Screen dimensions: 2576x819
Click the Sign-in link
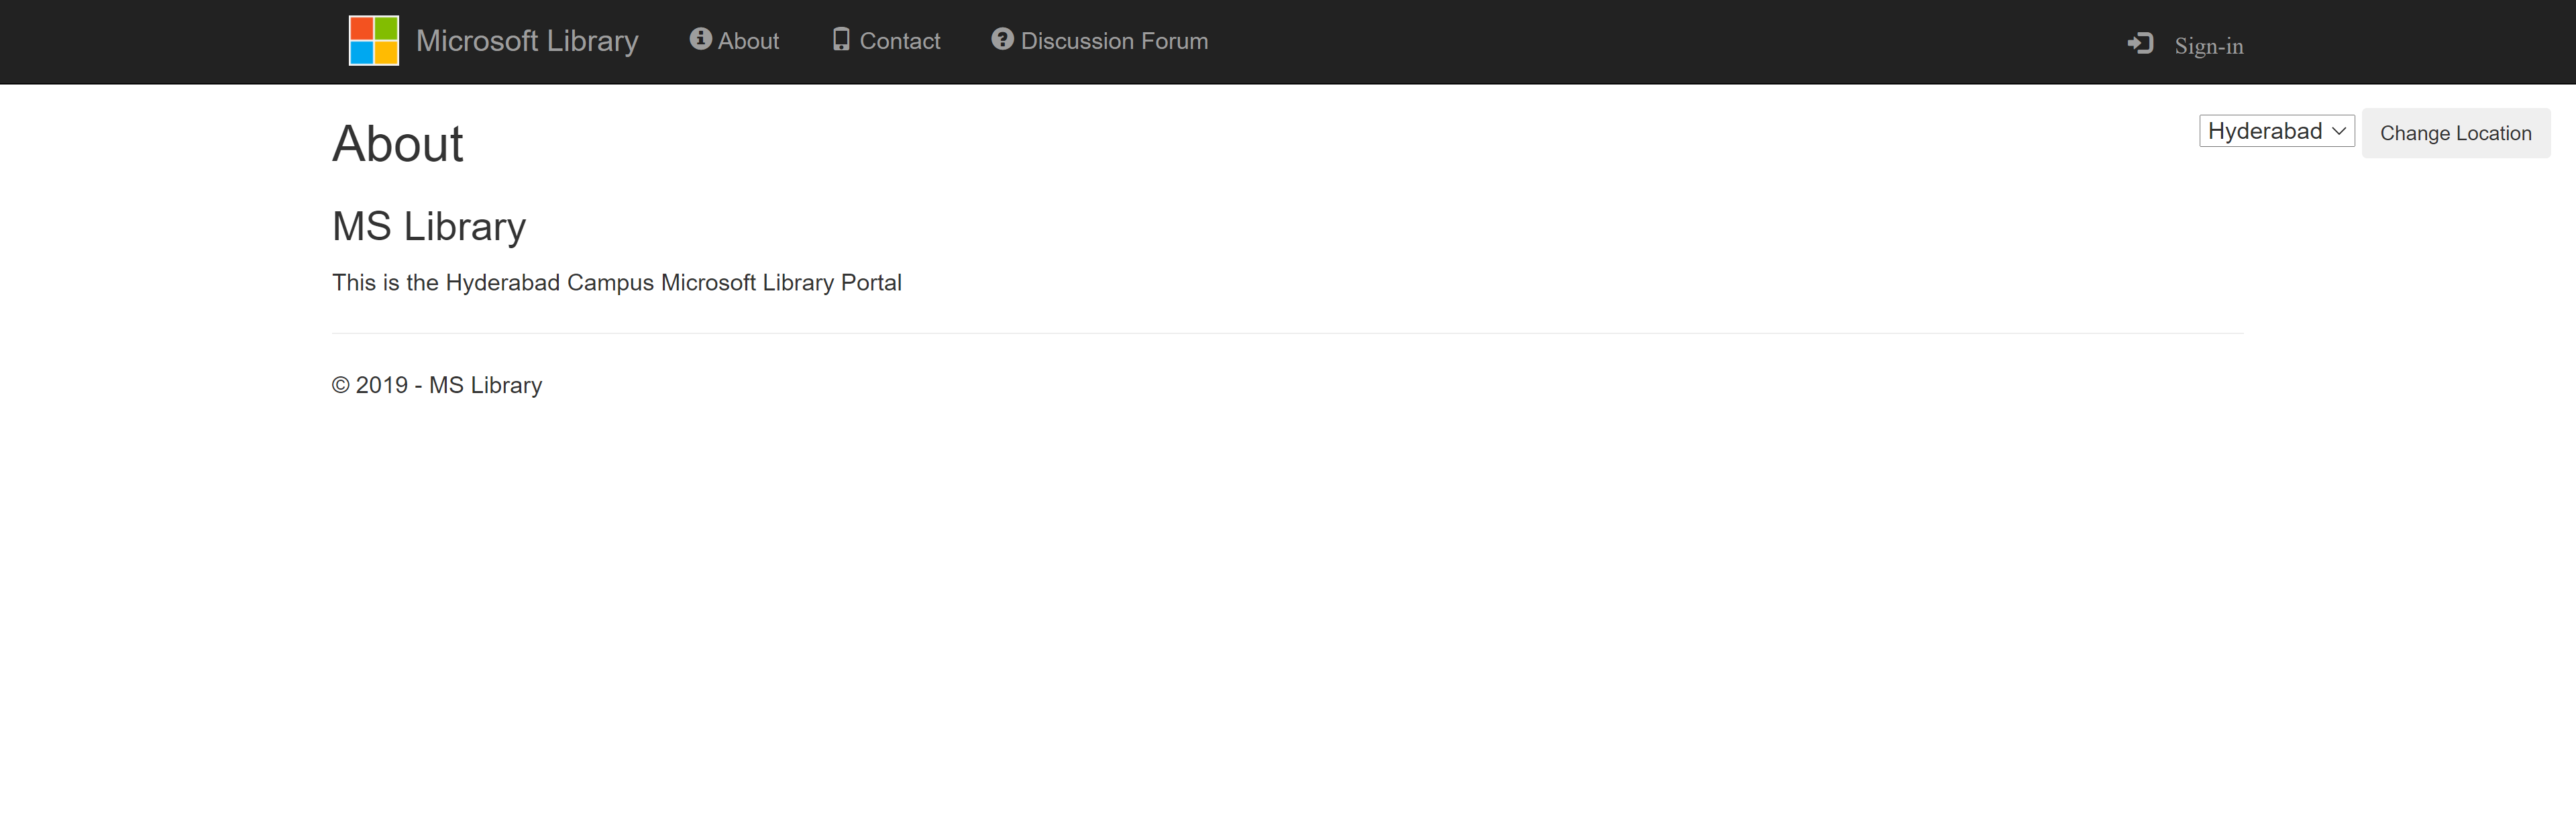coord(2208,46)
